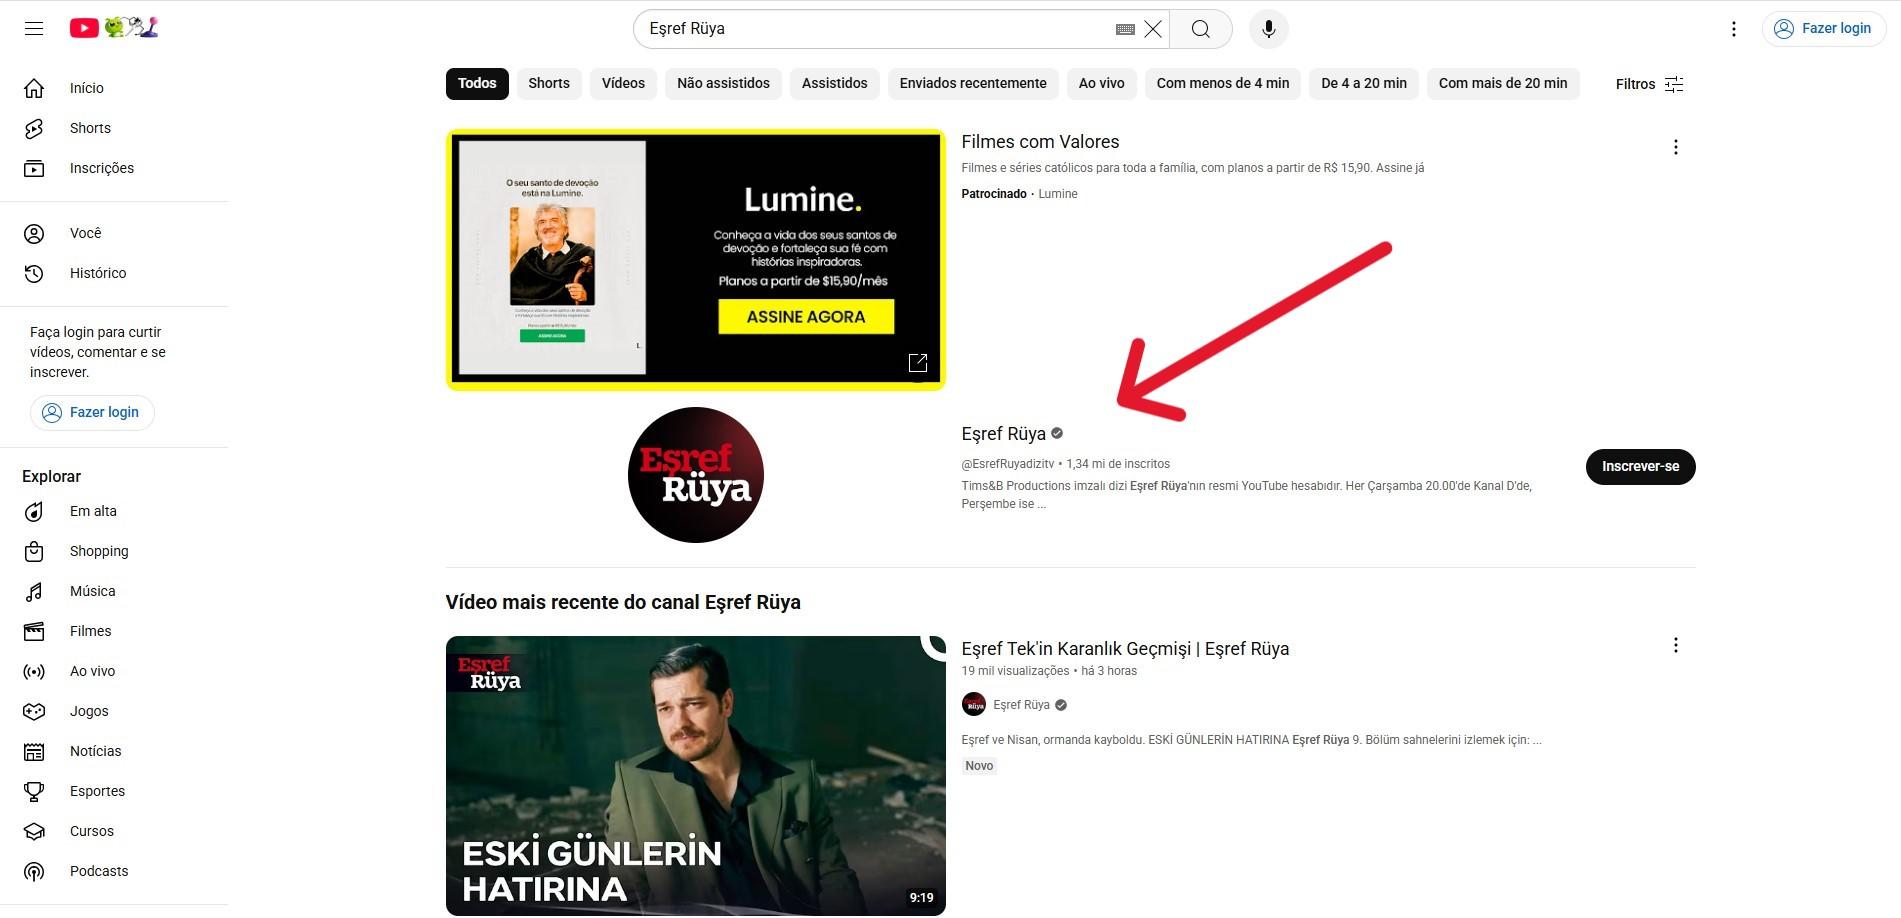The width and height of the screenshot is (1901, 918).
Task: Open settings three-dot menu in header
Action: point(1733,29)
